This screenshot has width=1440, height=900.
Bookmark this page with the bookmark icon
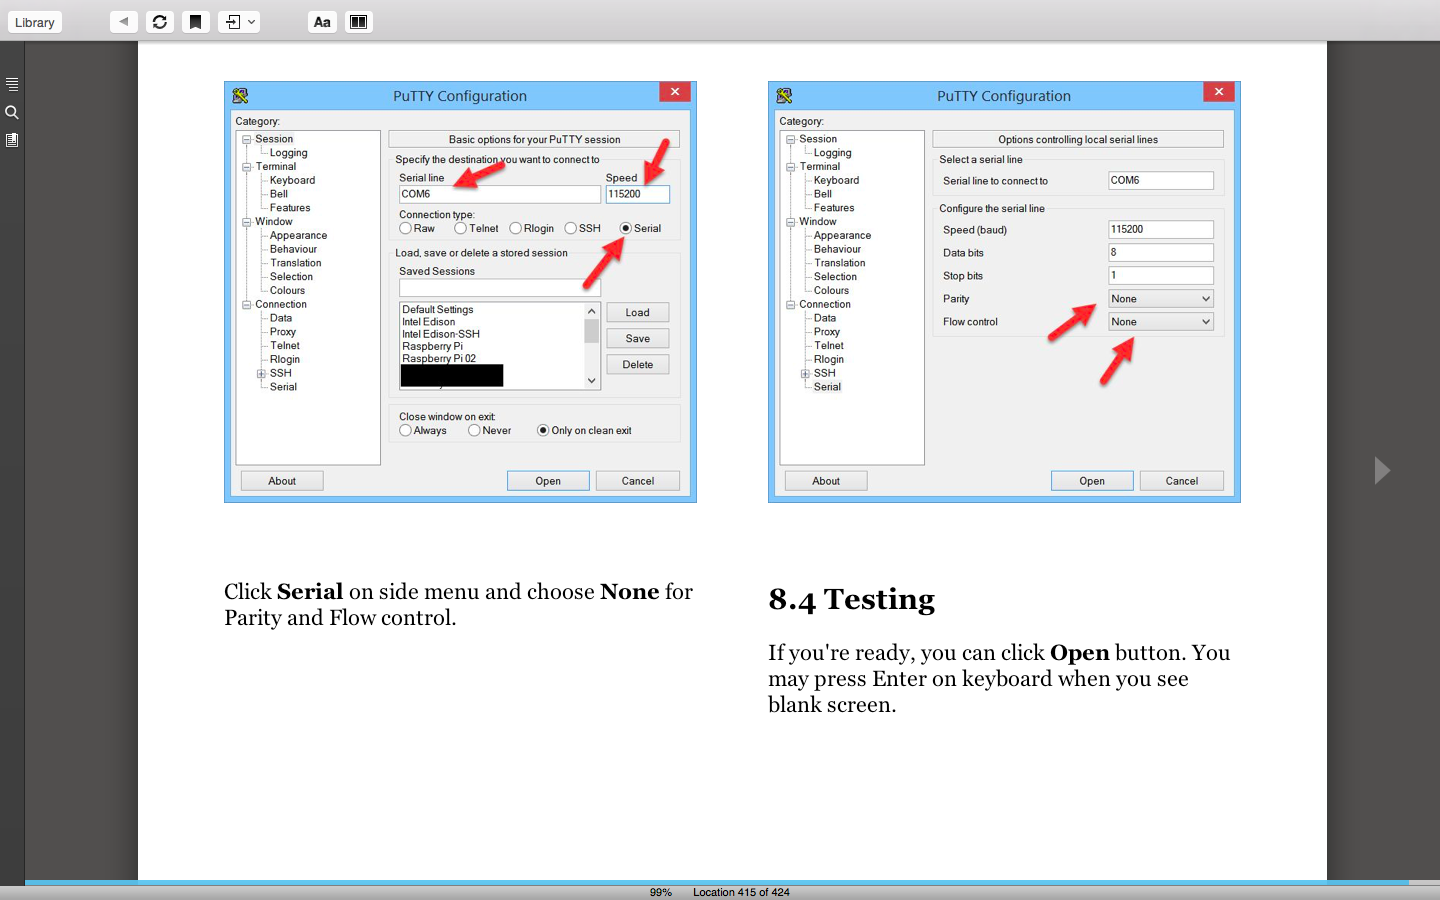196,22
